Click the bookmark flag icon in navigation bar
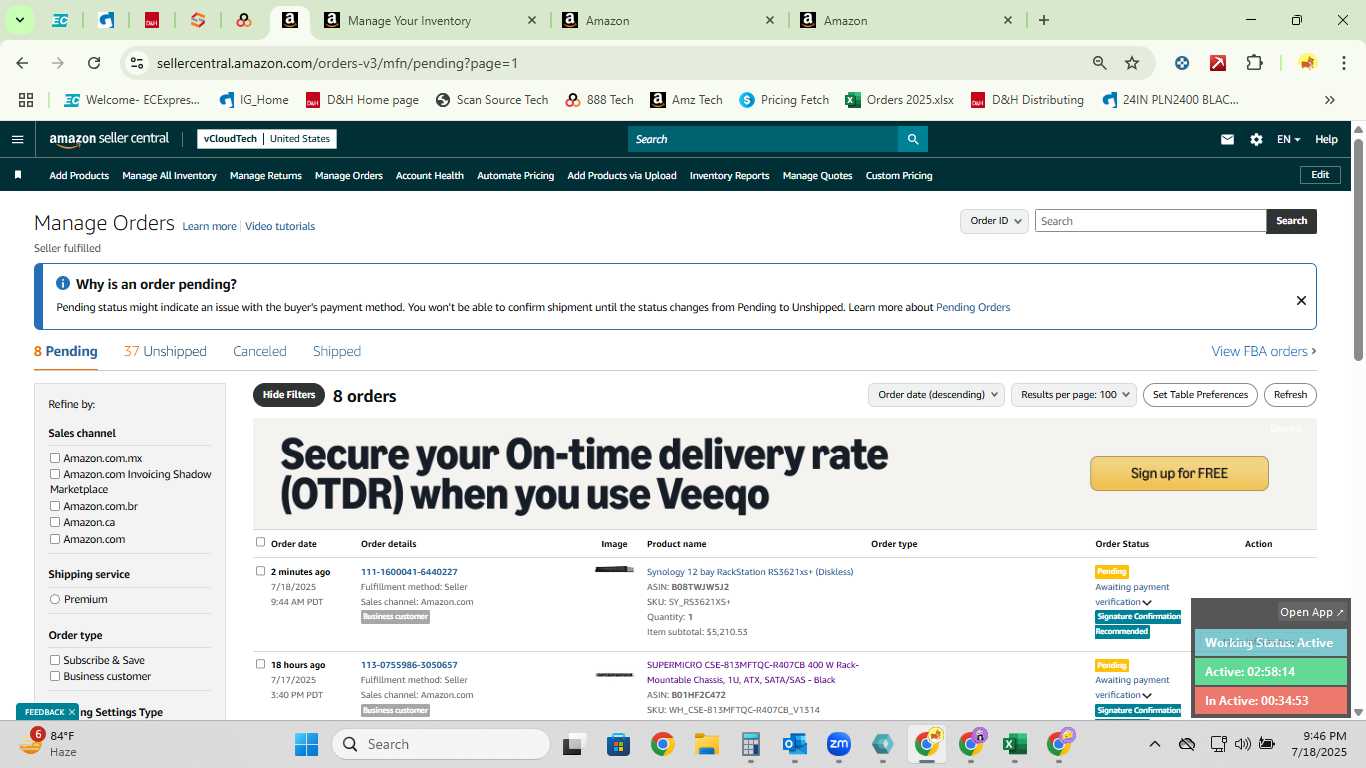The height and width of the screenshot is (768, 1366). [18, 175]
